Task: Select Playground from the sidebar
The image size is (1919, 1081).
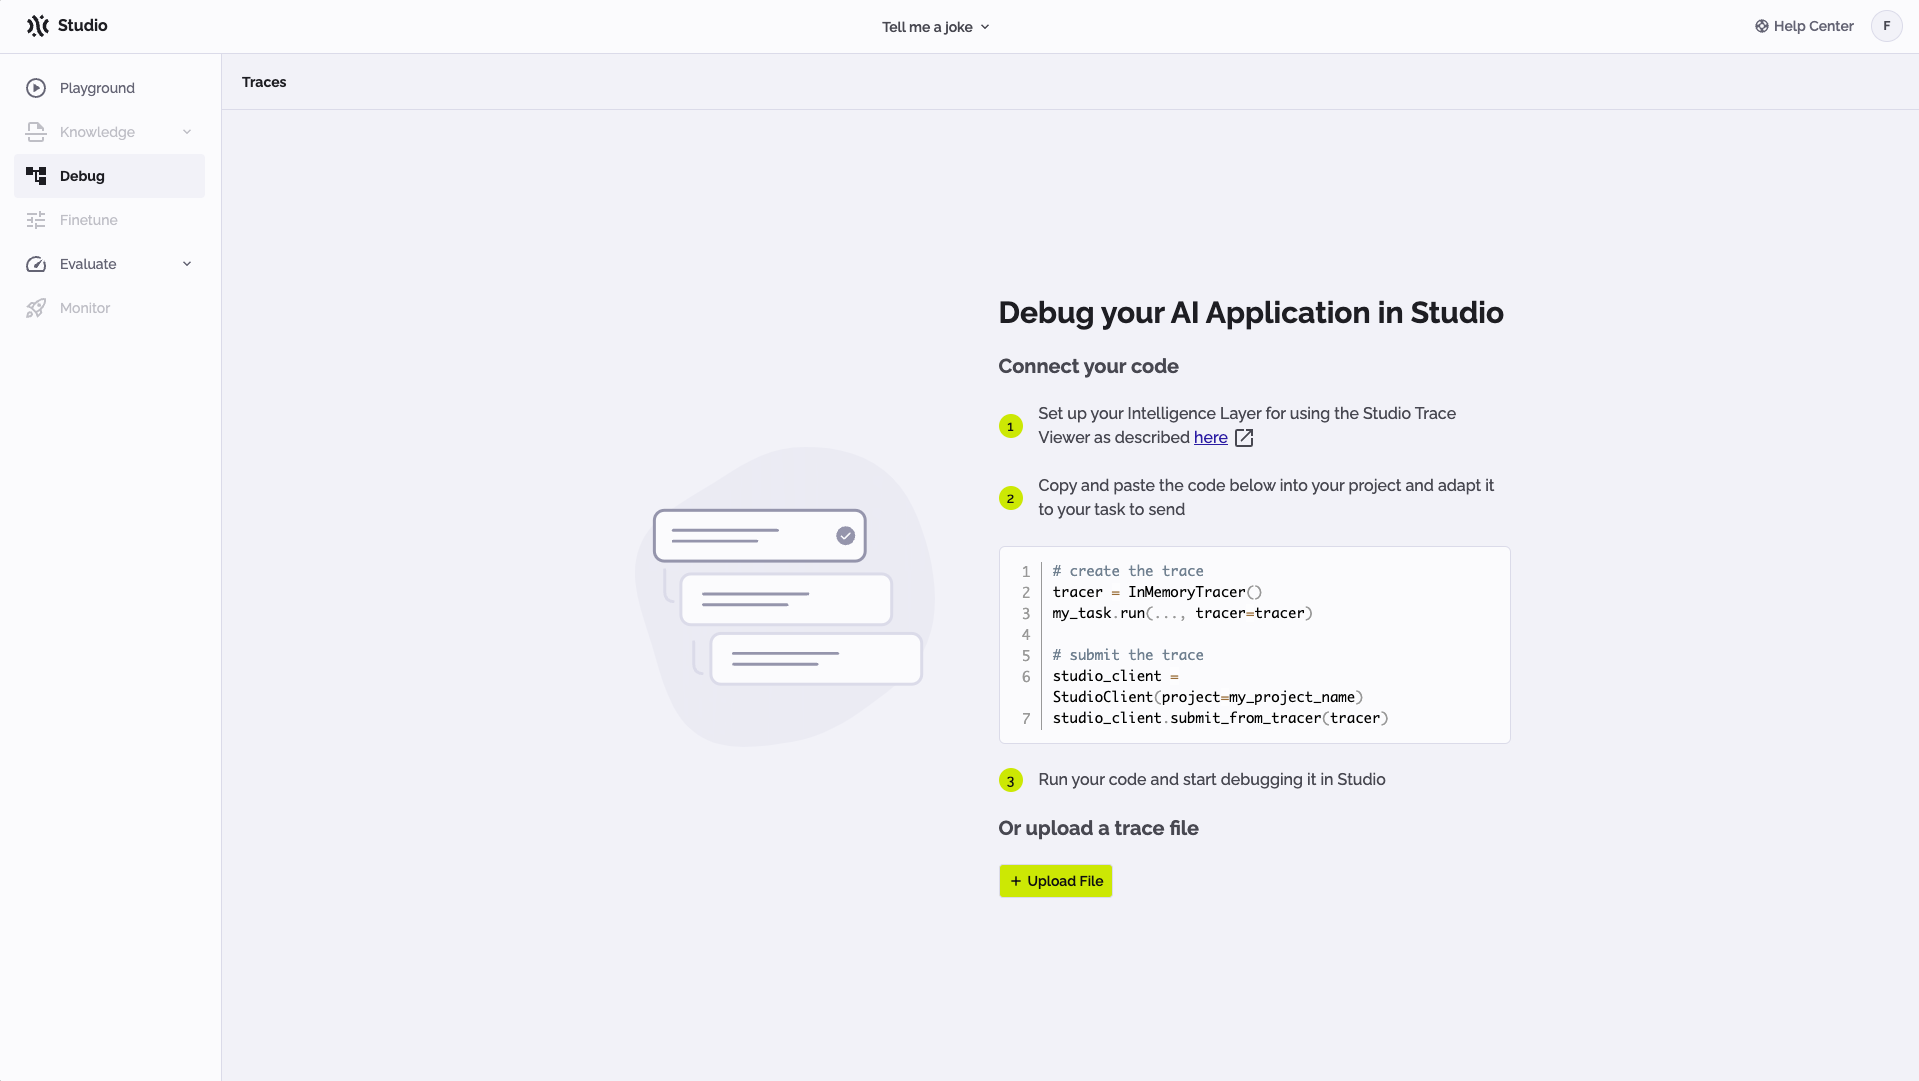Action: click(97, 88)
